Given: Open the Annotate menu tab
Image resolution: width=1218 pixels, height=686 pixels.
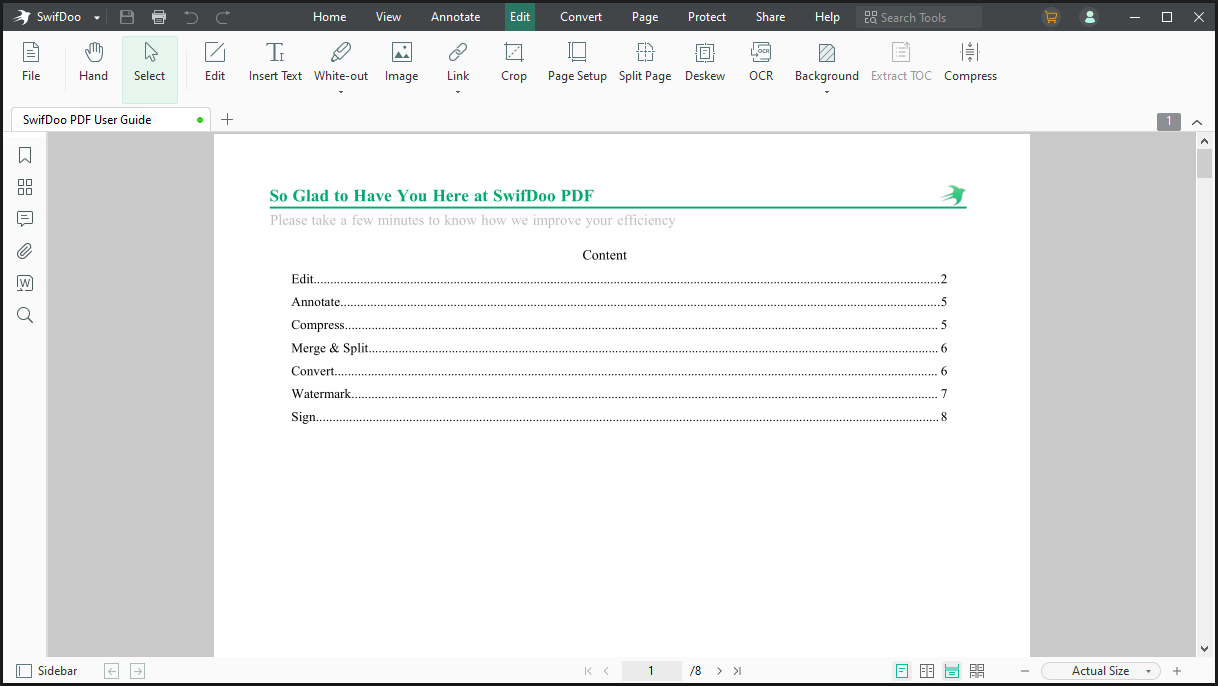Looking at the screenshot, I should pyautogui.click(x=456, y=17).
